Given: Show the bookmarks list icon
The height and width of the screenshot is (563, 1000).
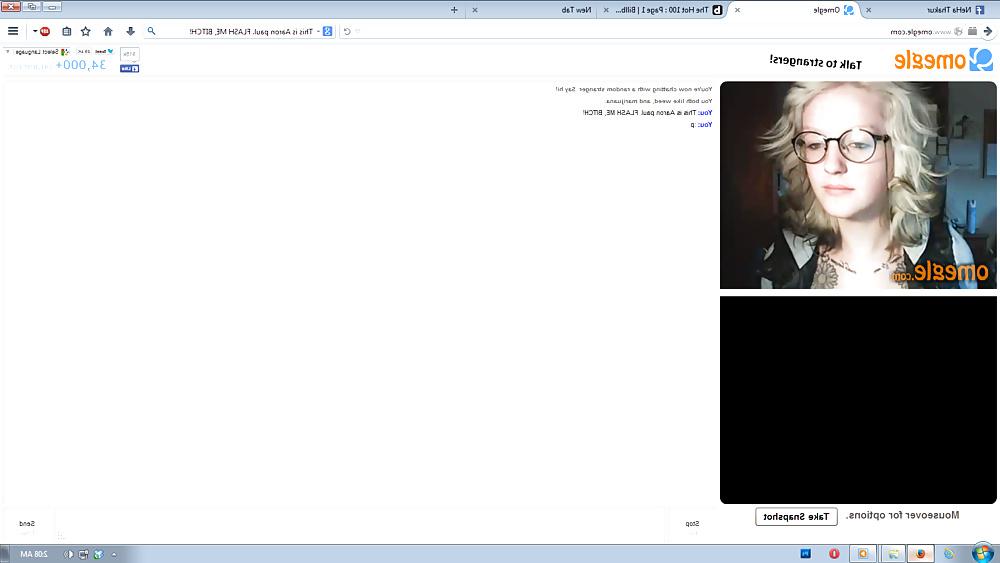Looking at the screenshot, I should pyautogui.click(x=66, y=31).
